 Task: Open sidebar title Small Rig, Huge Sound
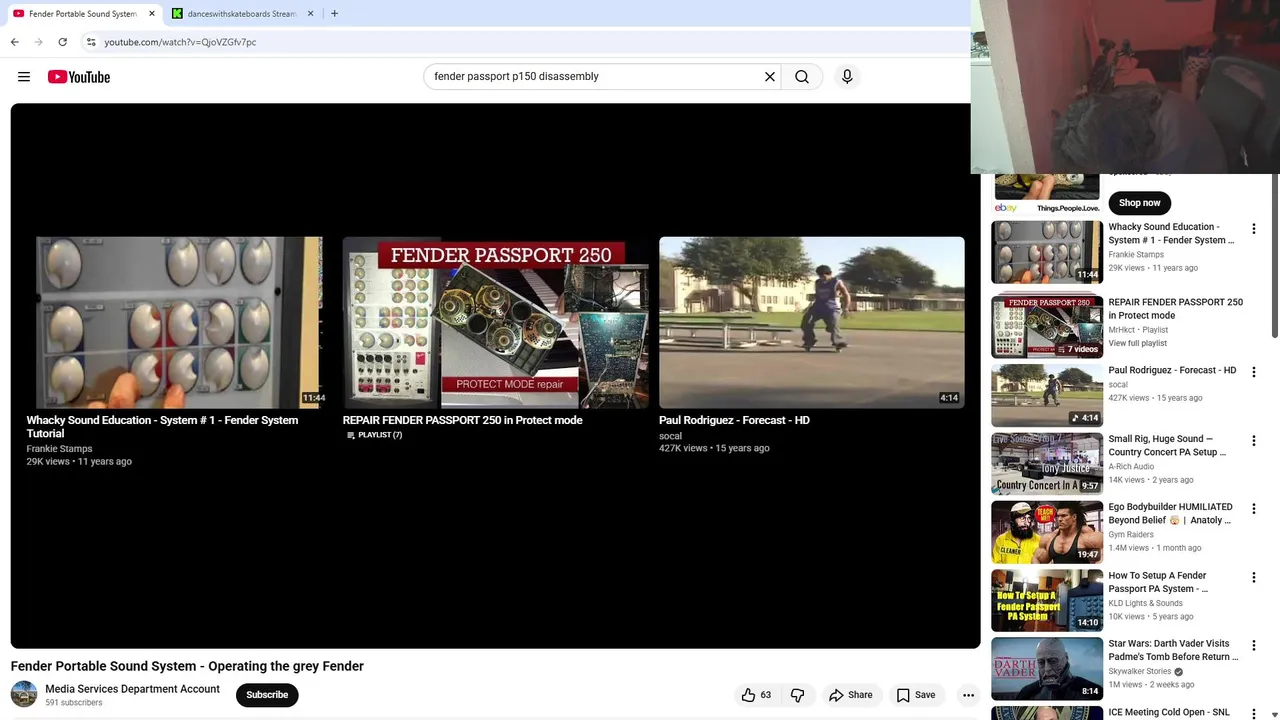tap(1167, 445)
